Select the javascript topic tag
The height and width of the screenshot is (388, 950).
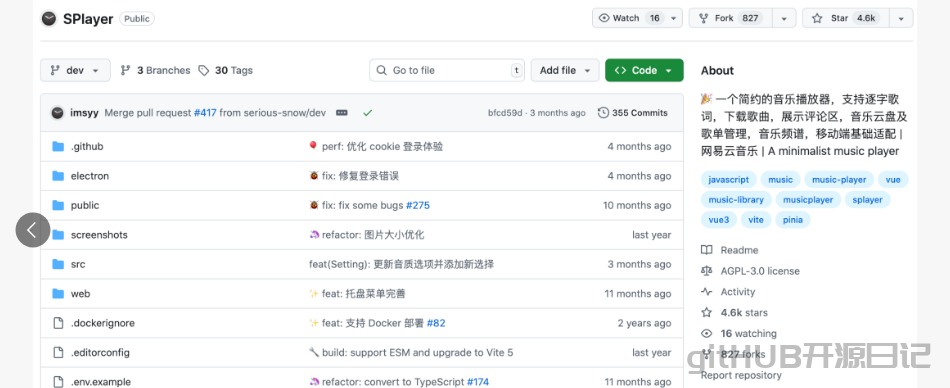coord(729,179)
